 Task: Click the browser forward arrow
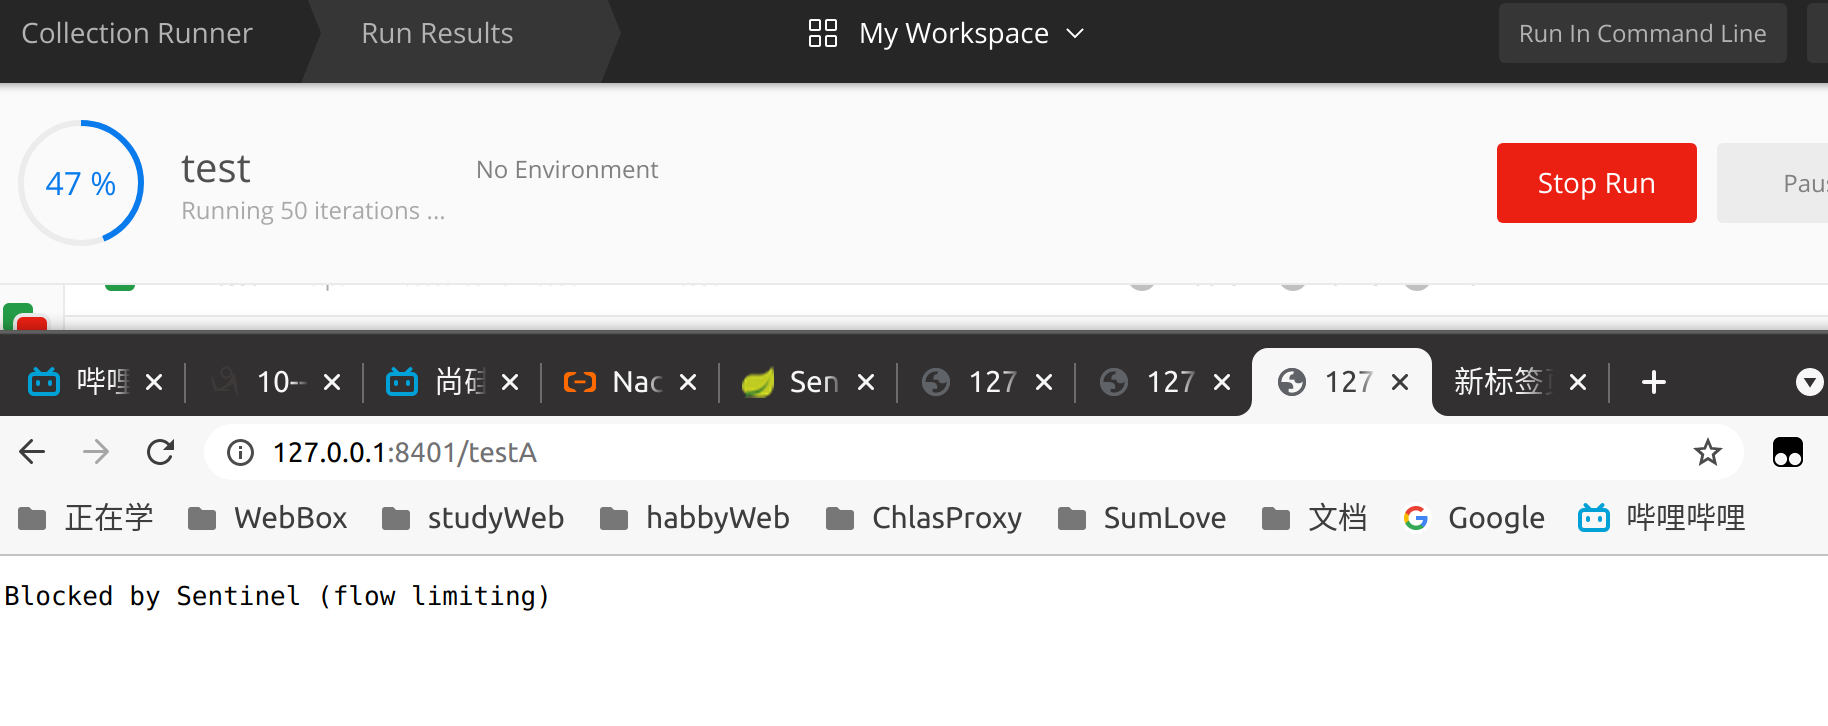96,452
